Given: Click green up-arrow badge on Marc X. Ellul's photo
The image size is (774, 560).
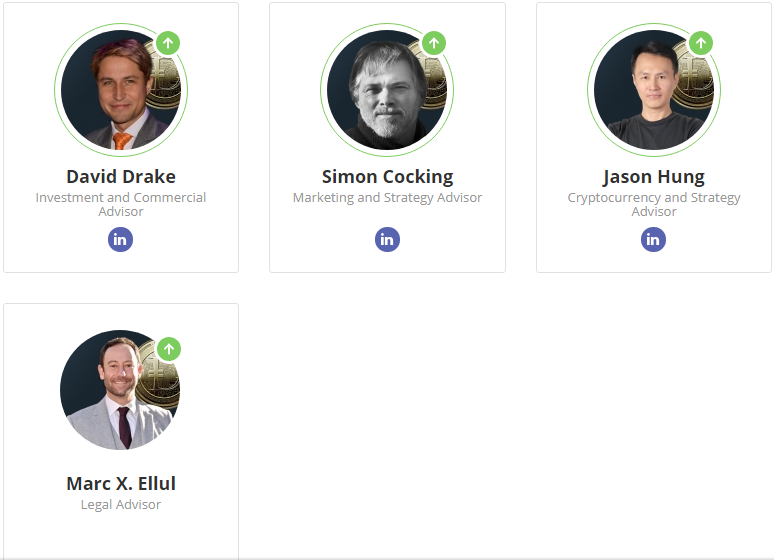Looking at the screenshot, I should [x=169, y=349].
